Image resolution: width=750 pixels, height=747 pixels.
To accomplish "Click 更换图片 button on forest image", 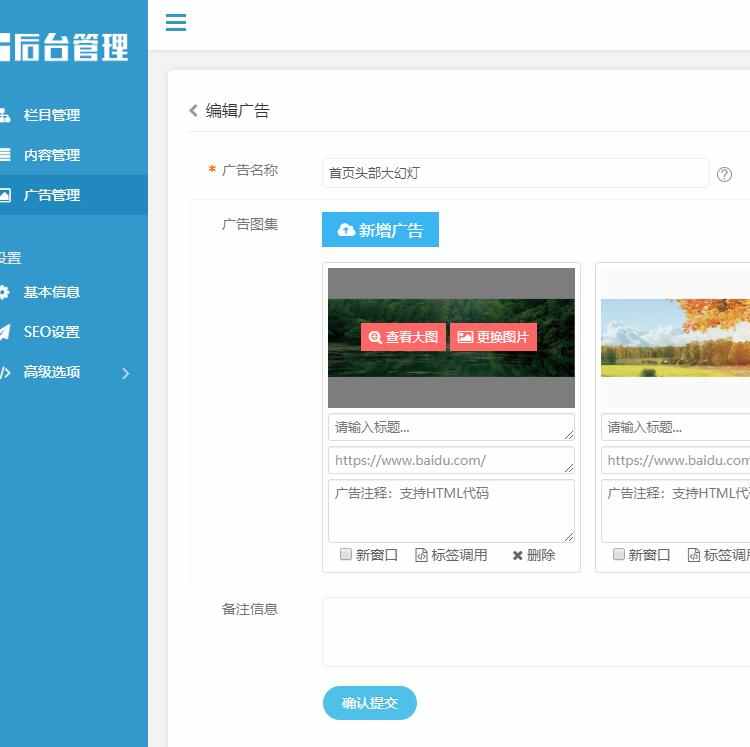I will point(493,337).
